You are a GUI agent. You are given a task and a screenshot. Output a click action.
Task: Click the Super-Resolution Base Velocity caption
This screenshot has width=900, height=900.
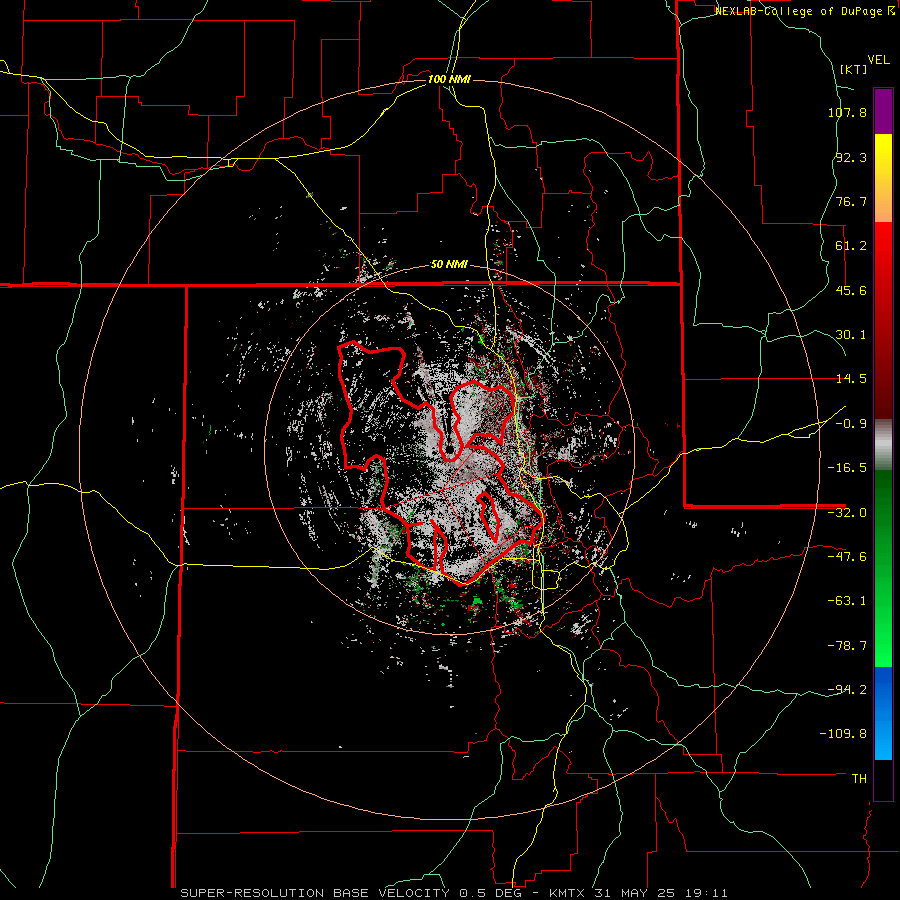pos(454,893)
